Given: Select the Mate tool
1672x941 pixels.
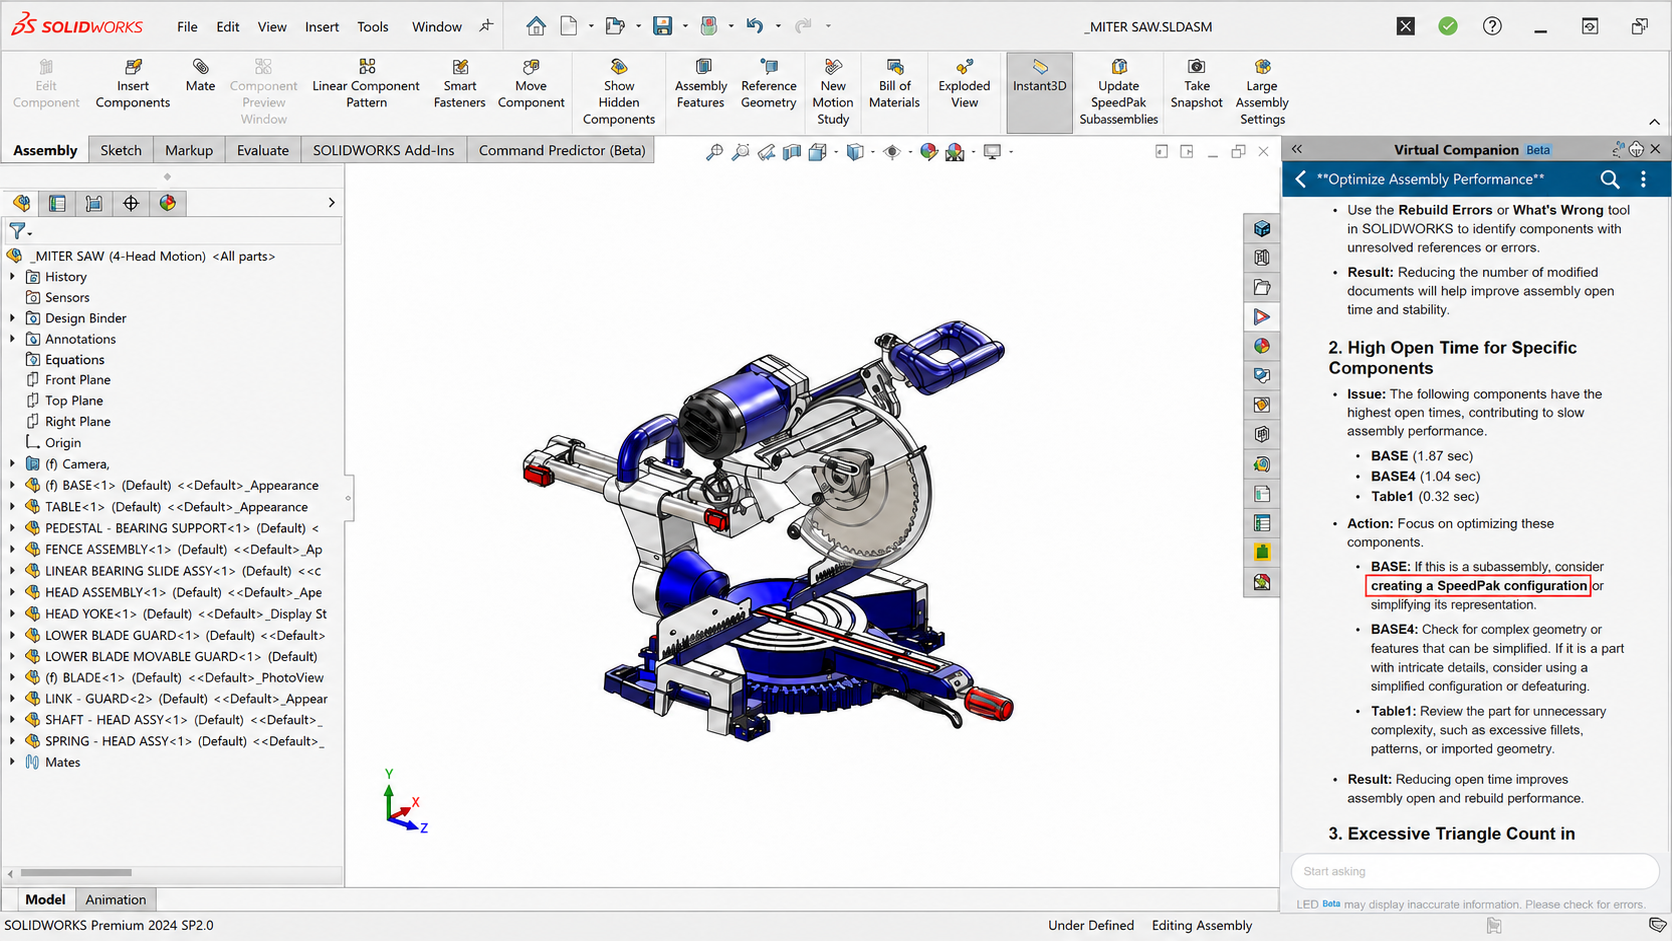Looking at the screenshot, I should tap(200, 76).
